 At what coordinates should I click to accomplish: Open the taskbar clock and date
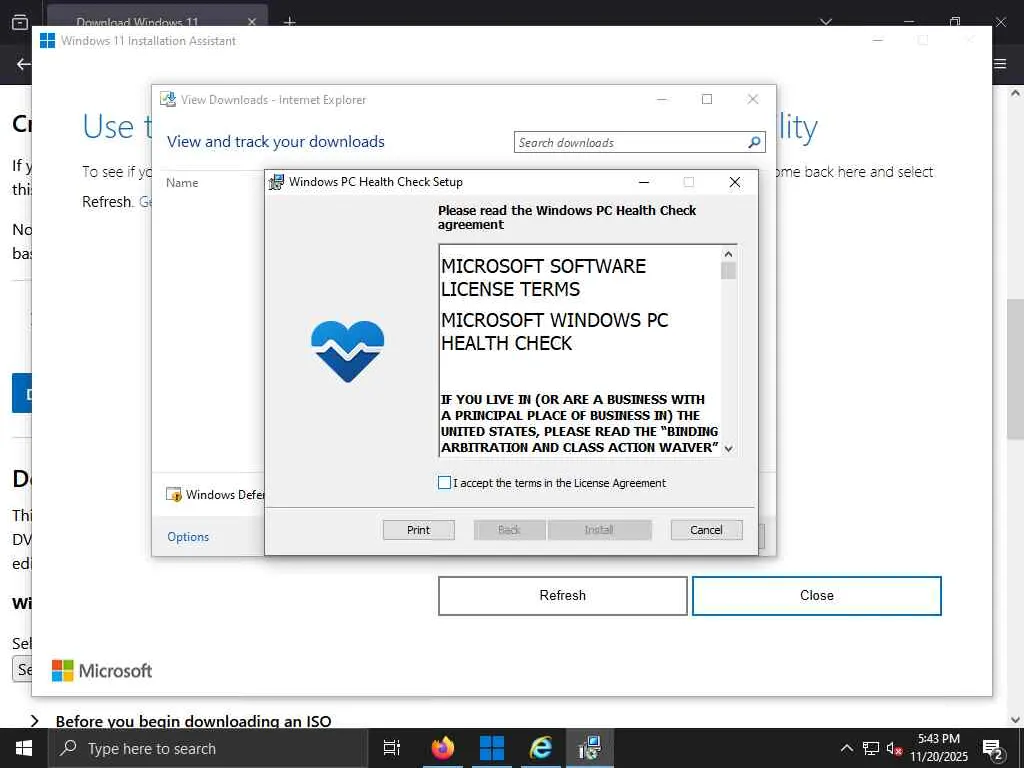(x=939, y=748)
